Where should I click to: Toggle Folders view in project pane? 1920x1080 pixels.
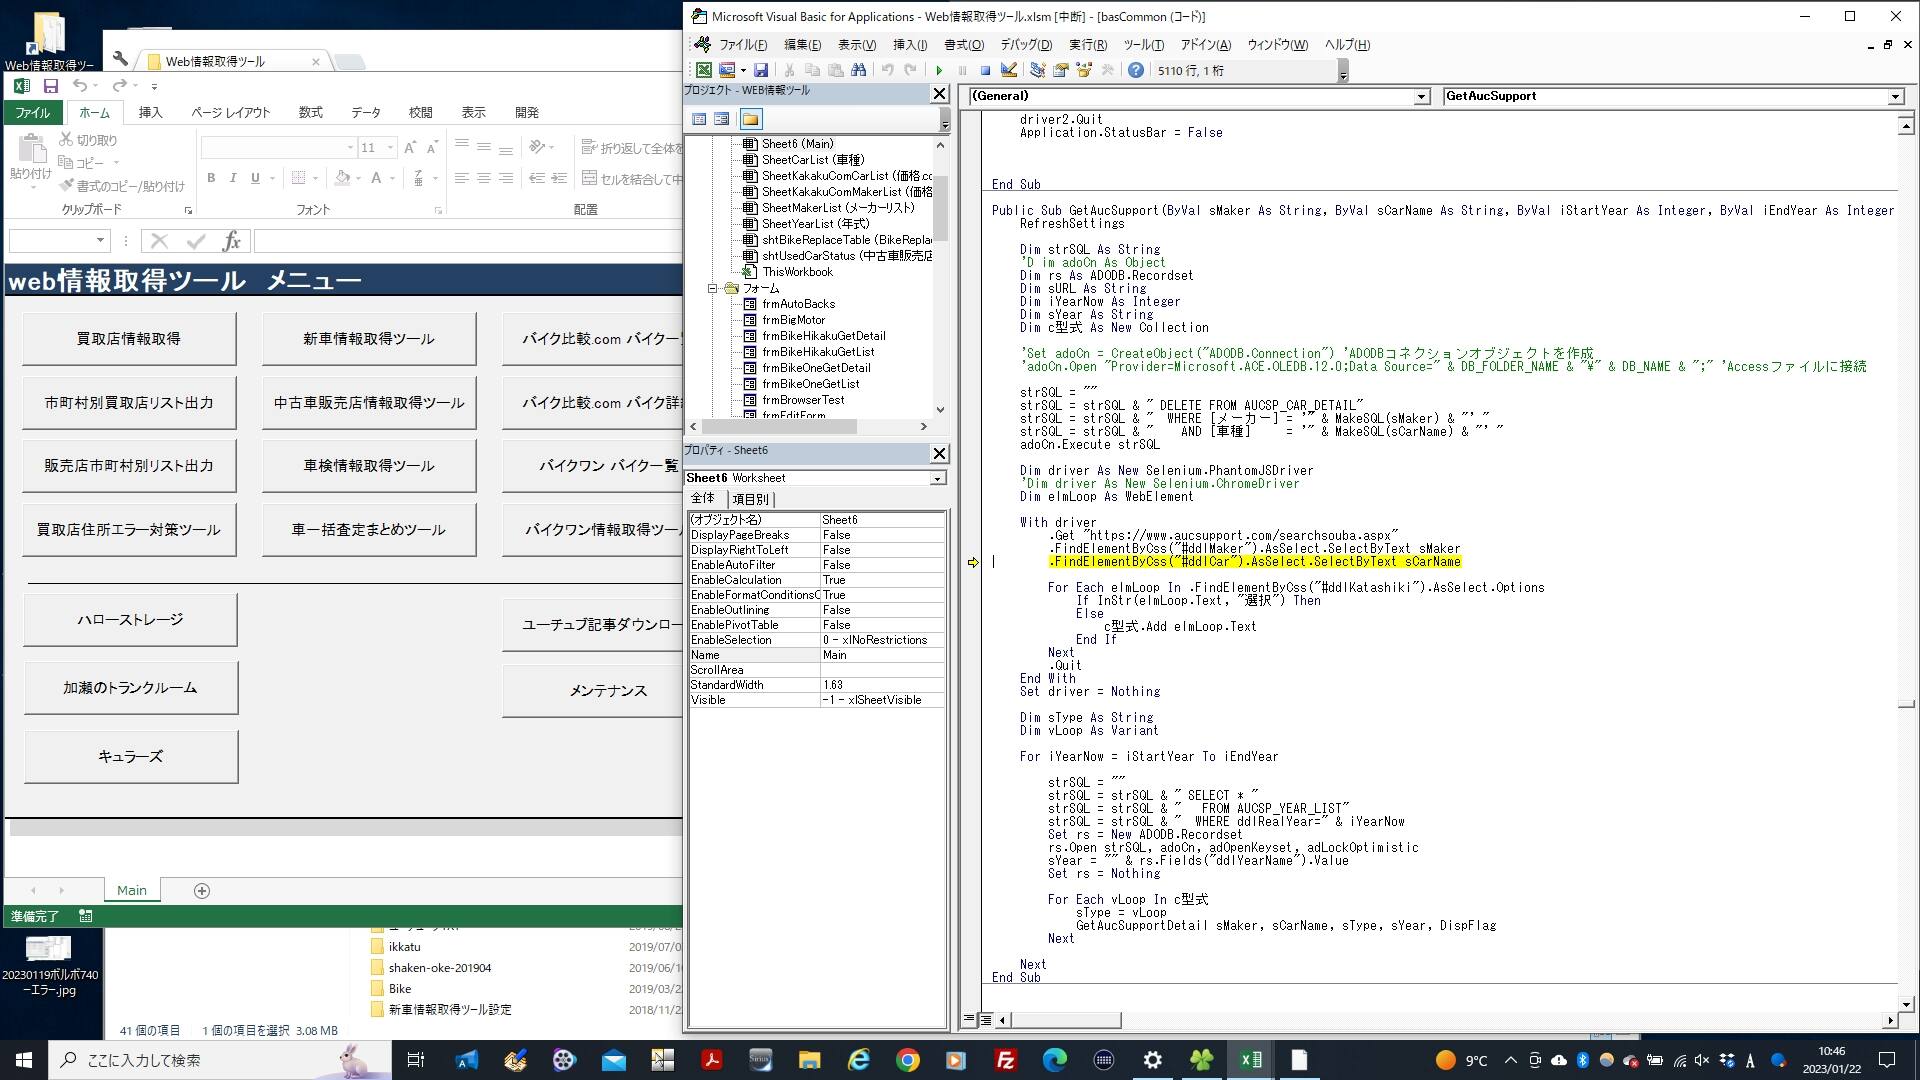click(750, 119)
